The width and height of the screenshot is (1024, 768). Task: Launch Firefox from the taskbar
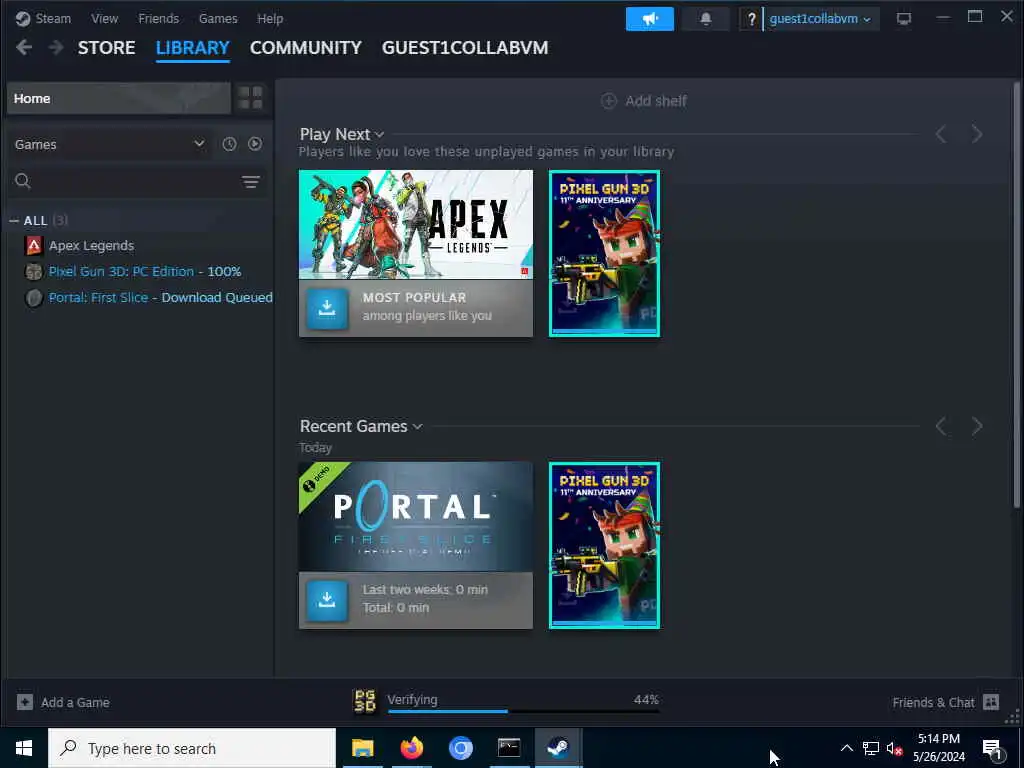[411, 748]
